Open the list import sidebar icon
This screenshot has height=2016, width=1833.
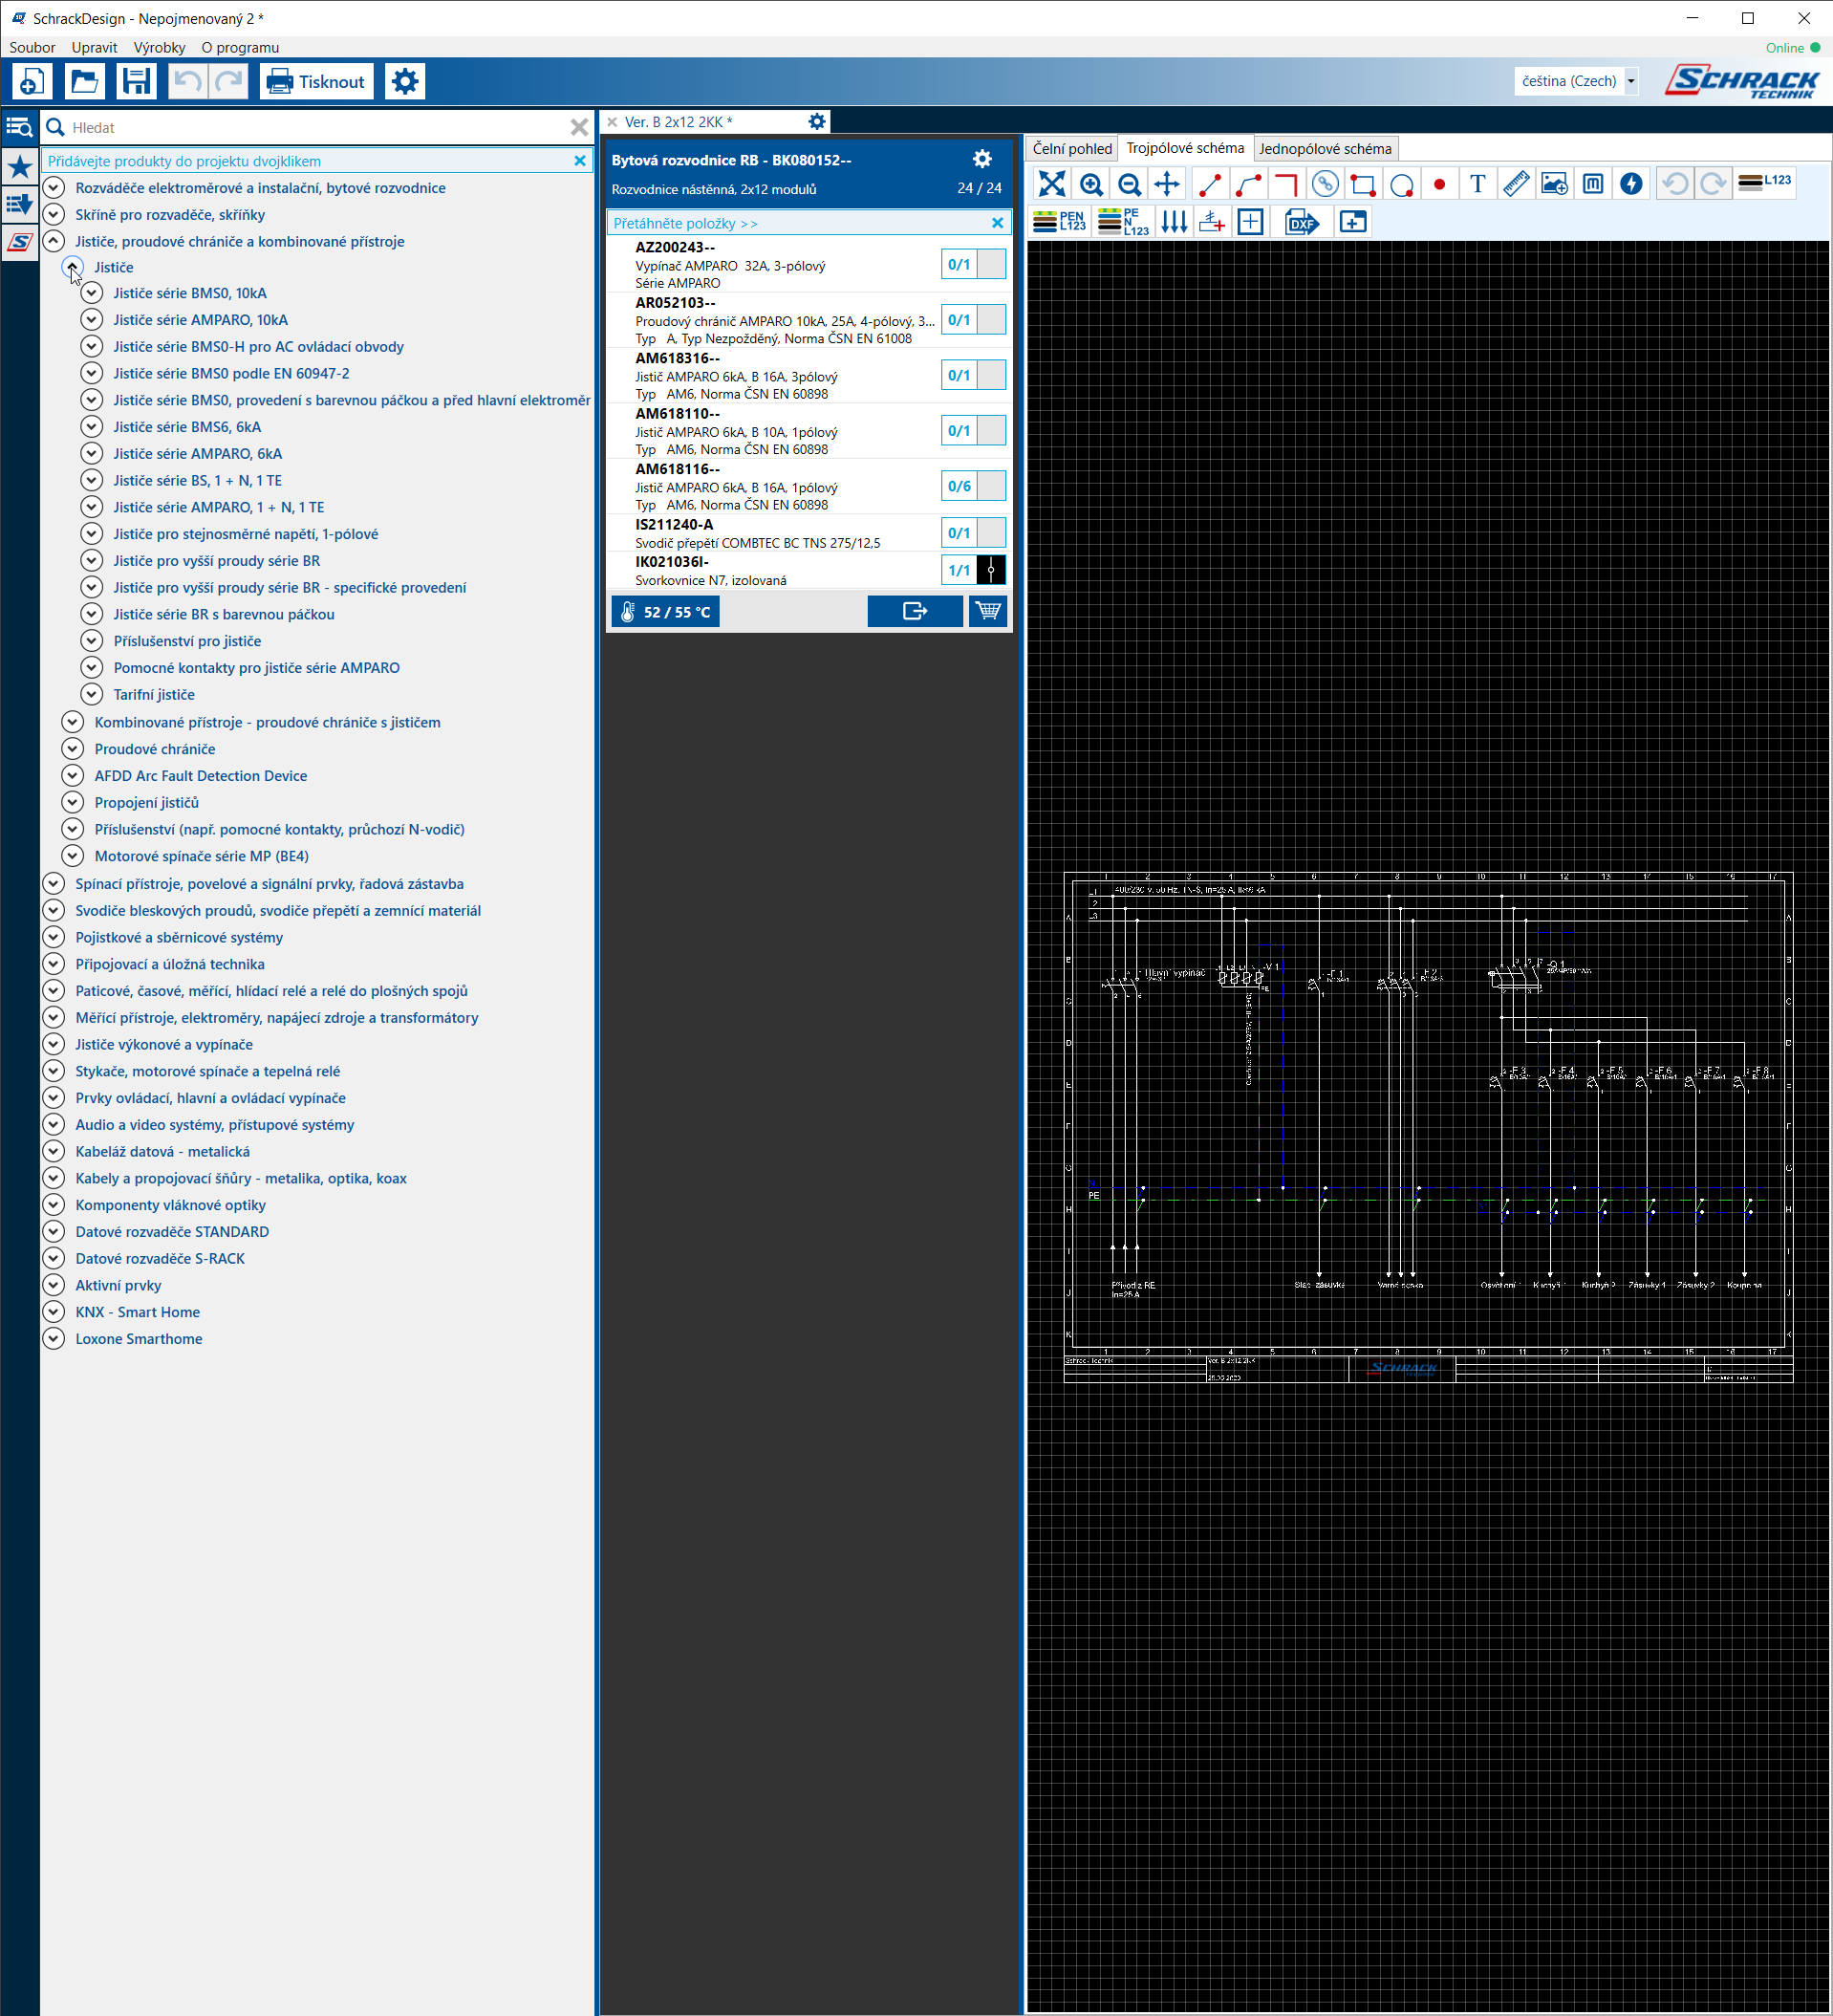[19, 204]
